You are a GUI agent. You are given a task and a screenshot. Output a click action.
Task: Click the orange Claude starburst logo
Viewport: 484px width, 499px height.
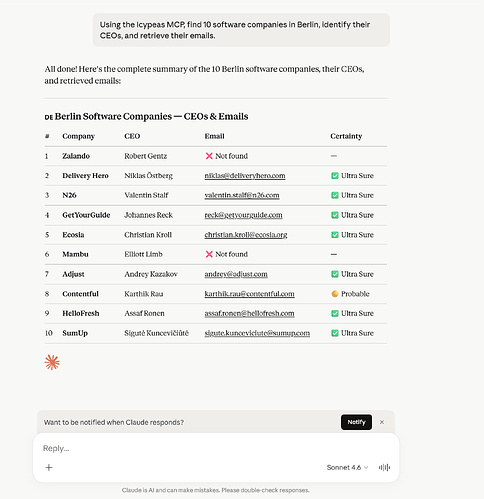click(52, 362)
